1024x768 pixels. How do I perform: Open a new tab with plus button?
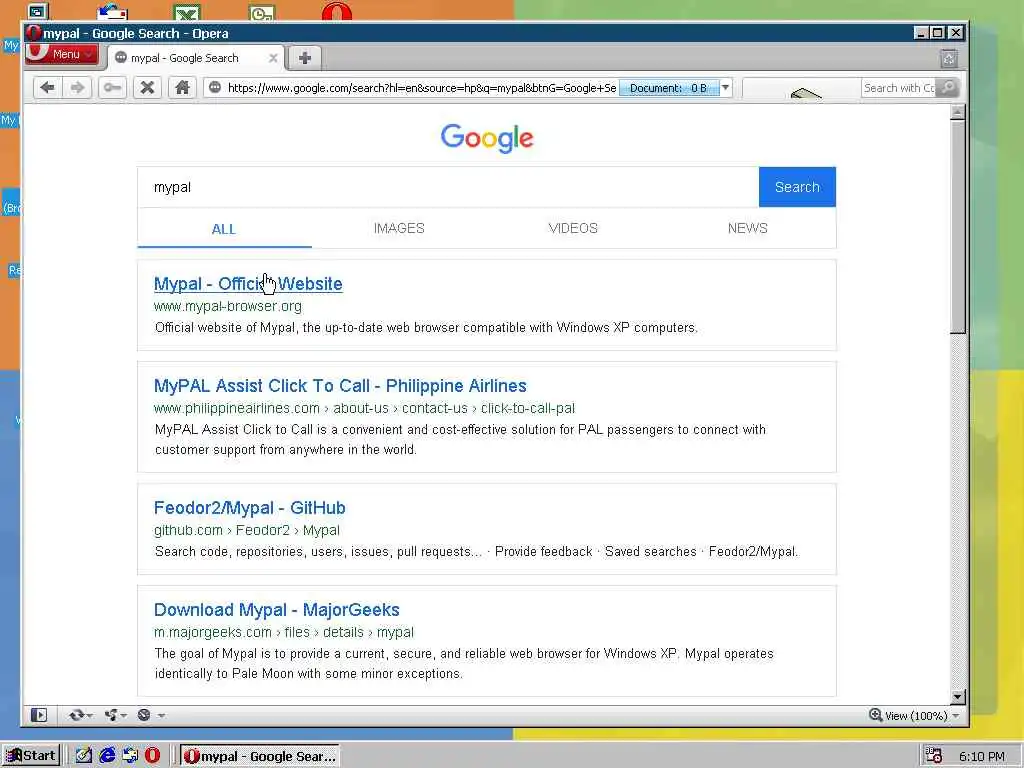[304, 58]
